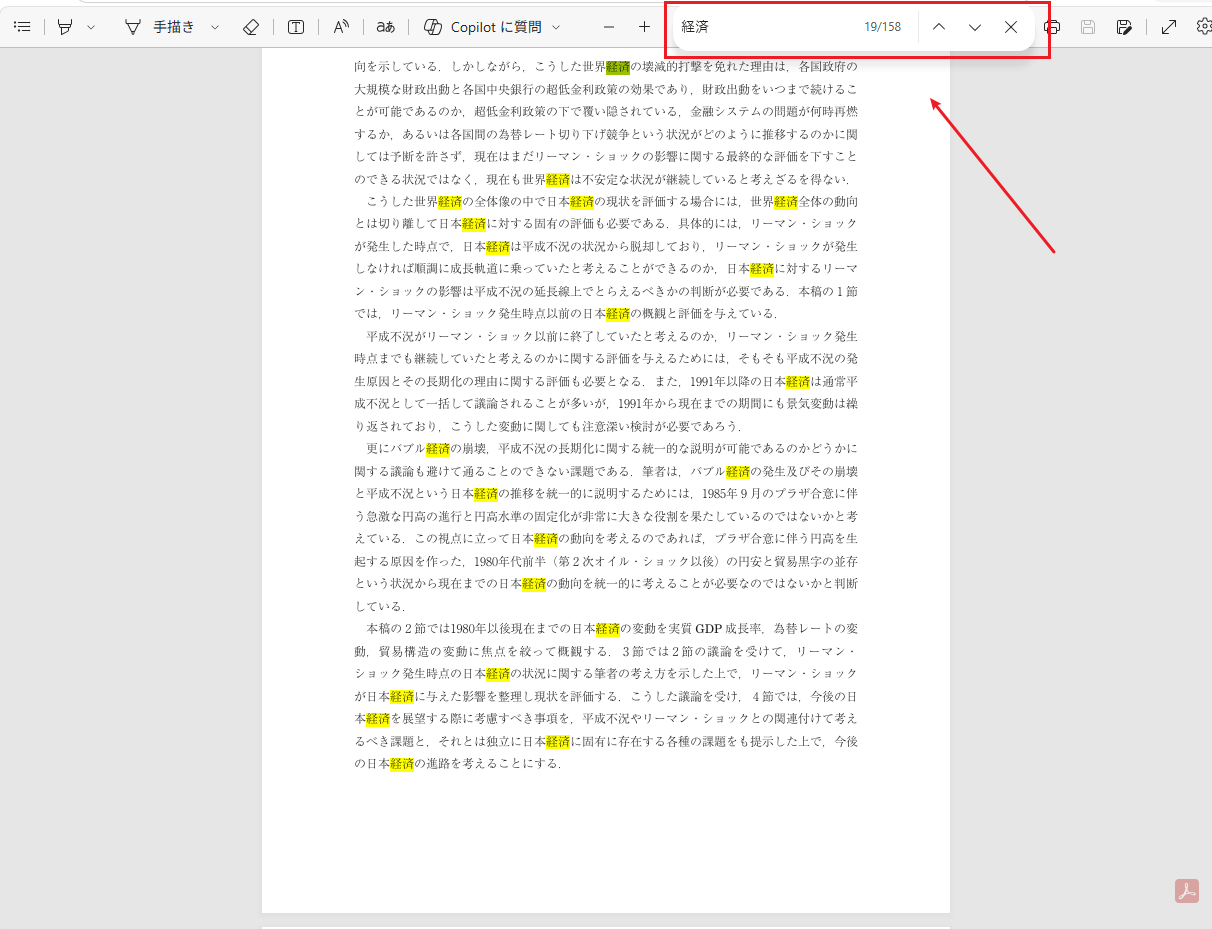
Task: Start read aloud feature
Action: (x=341, y=27)
